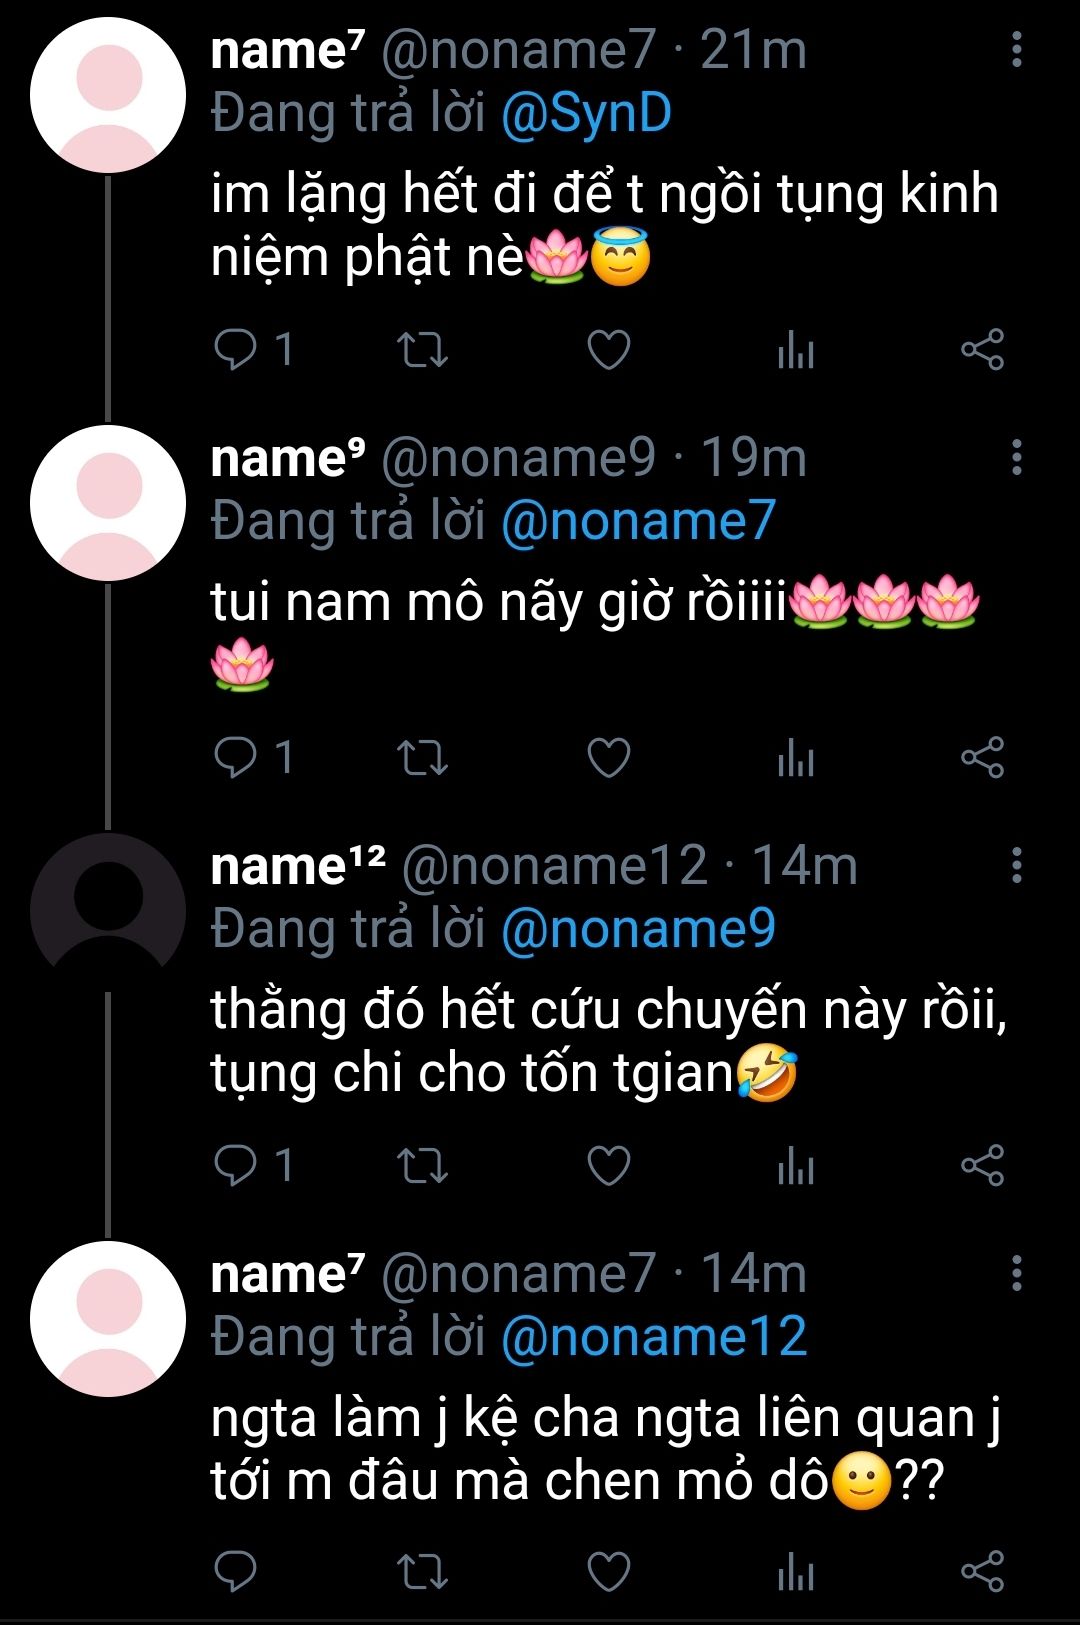Reply to noname7's first tweet about tụng kinh
The image size is (1080, 1625).
tap(237, 350)
